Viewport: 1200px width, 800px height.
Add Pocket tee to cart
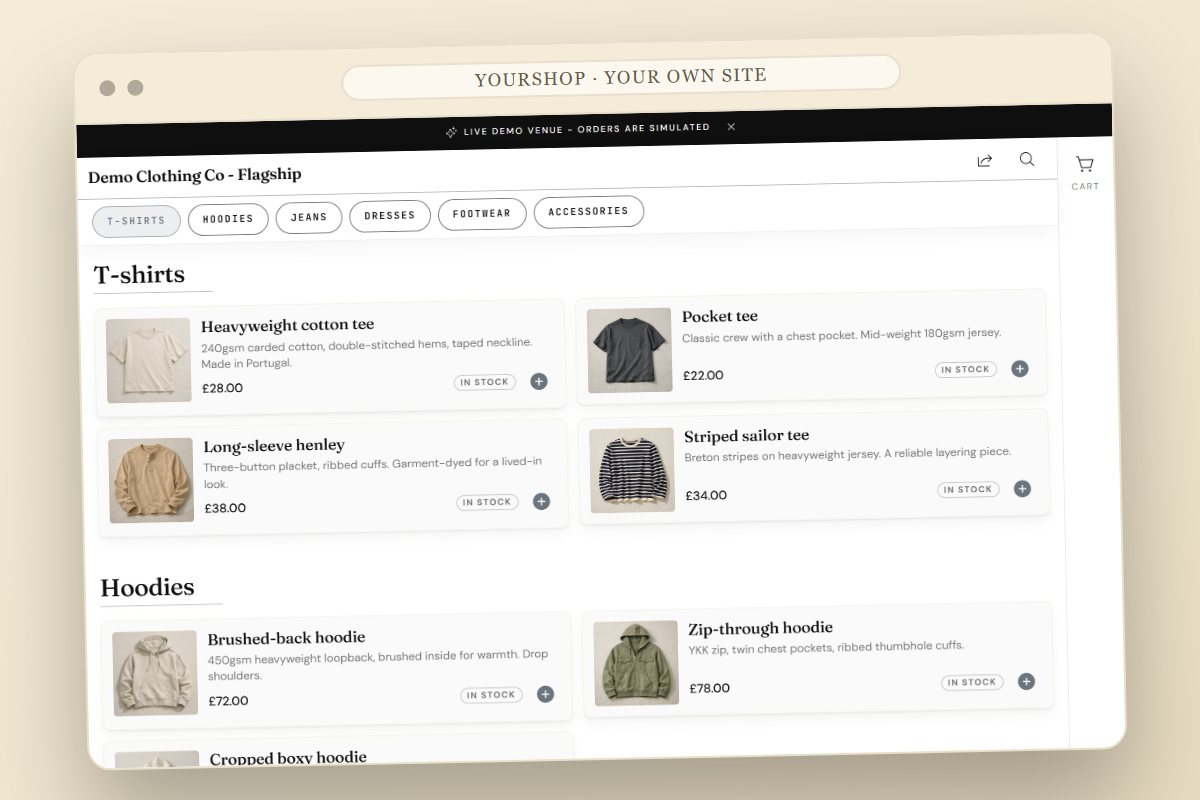[x=1020, y=368]
